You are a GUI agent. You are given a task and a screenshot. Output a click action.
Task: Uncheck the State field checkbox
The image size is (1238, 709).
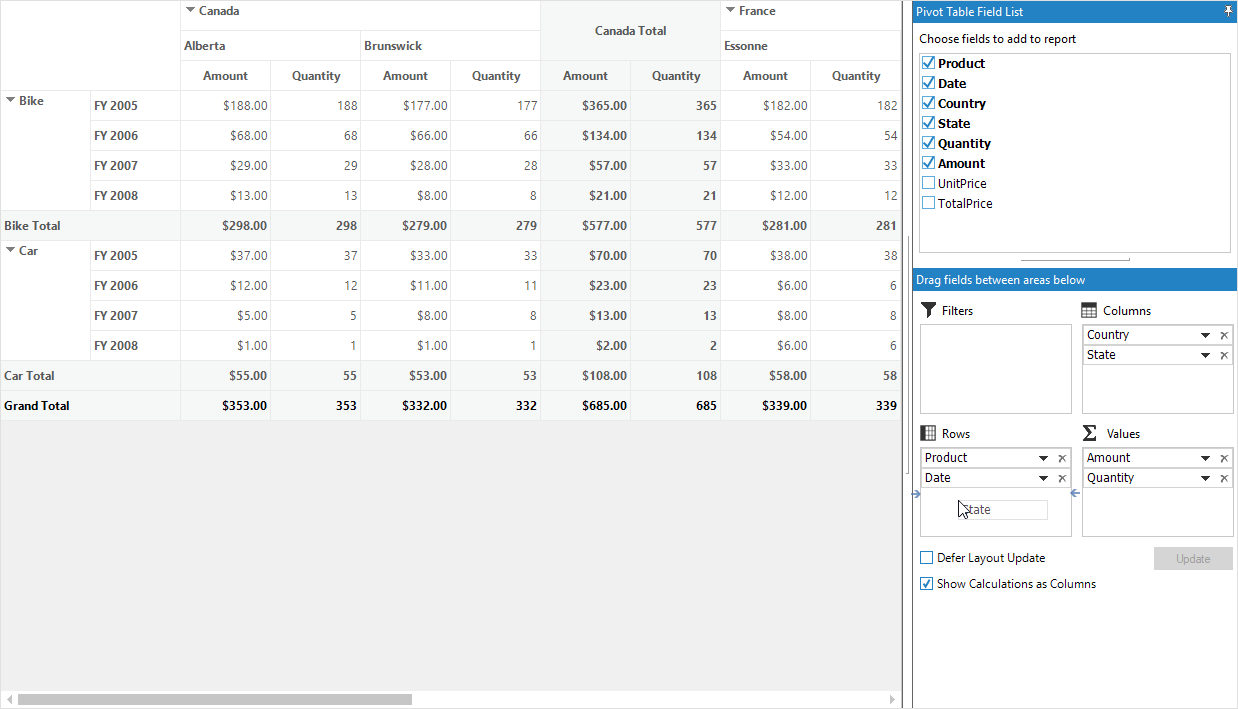coord(928,123)
